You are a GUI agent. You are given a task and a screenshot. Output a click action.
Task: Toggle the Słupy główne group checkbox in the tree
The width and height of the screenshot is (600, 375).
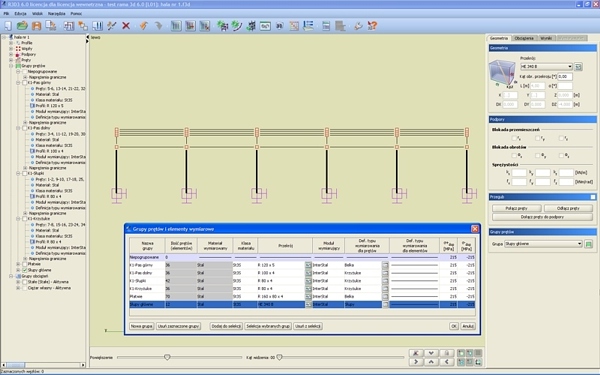(x=25, y=270)
